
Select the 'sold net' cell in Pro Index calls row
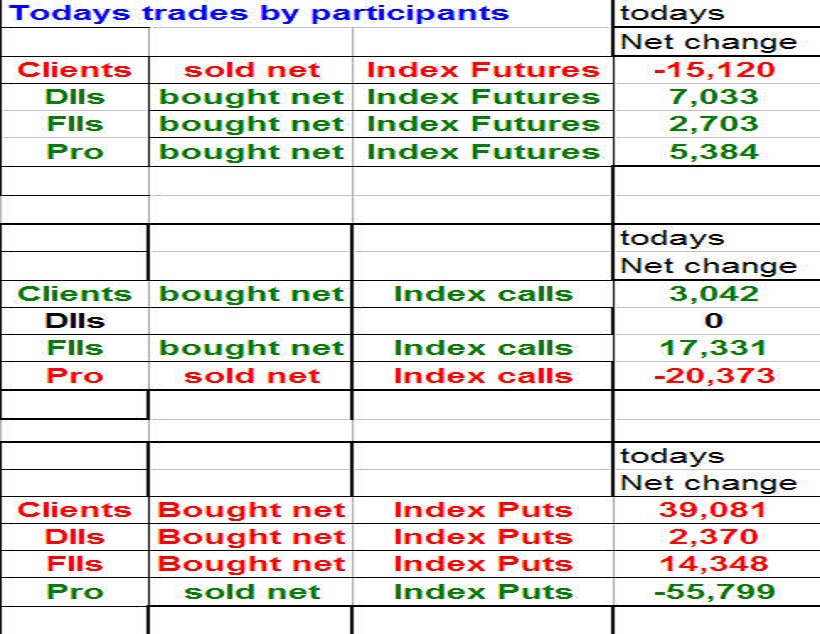click(x=251, y=376)
